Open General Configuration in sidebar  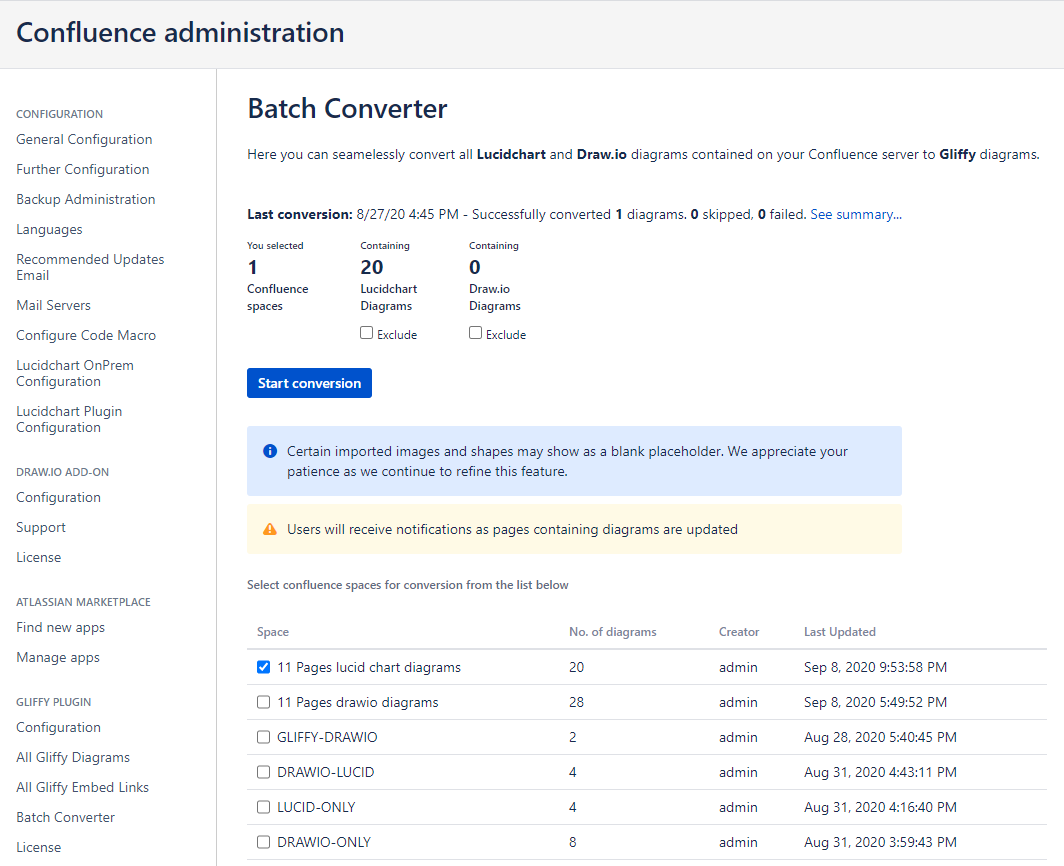click(84, 139)
